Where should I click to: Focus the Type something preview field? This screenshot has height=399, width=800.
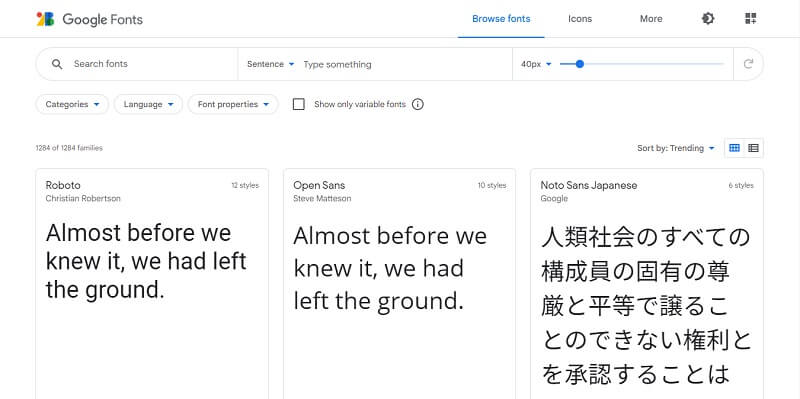tap(406, 64)
